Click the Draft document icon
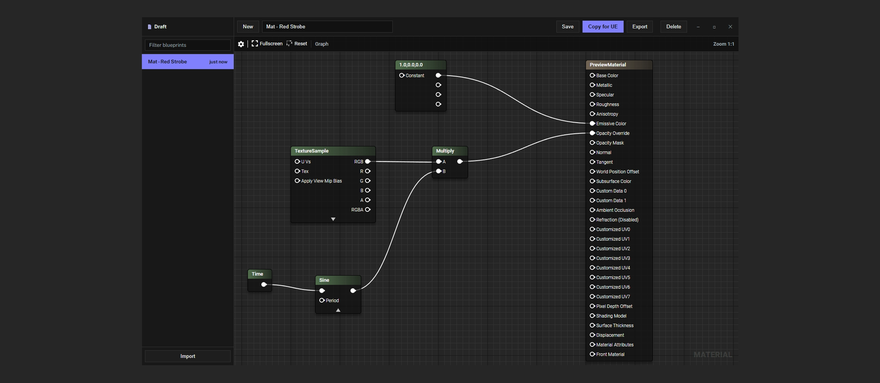This screenshot has width=880, height=383. tap(149, 26)
